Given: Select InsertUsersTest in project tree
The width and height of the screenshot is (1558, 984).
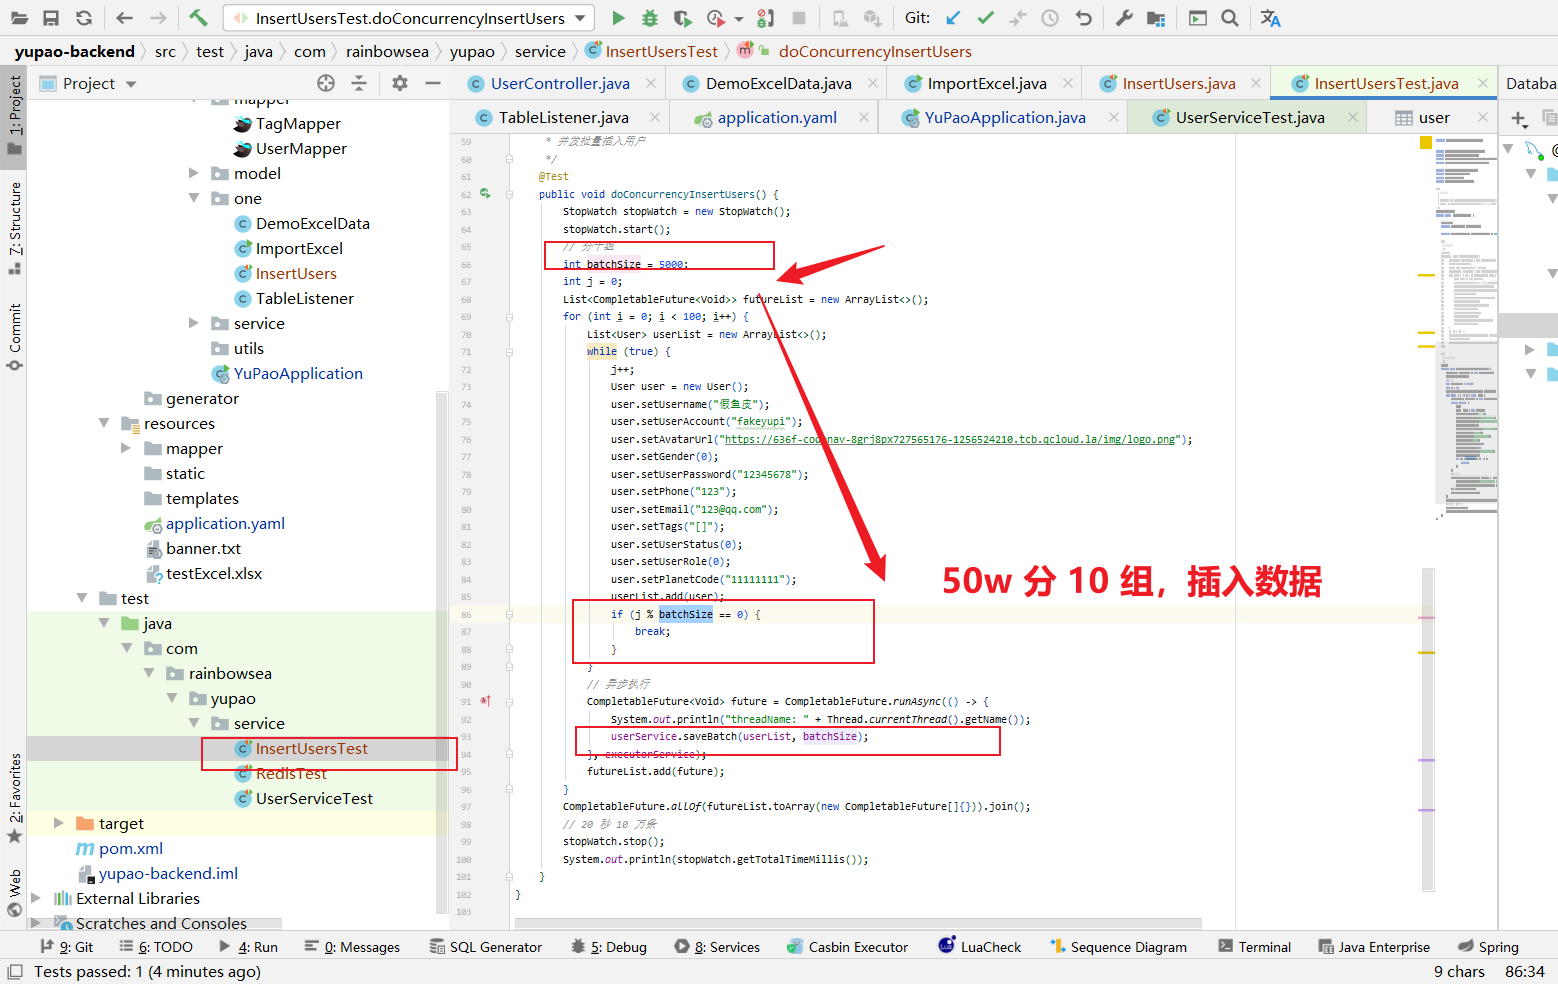Looking at the screenshot, I should click(x=311, y=748).
